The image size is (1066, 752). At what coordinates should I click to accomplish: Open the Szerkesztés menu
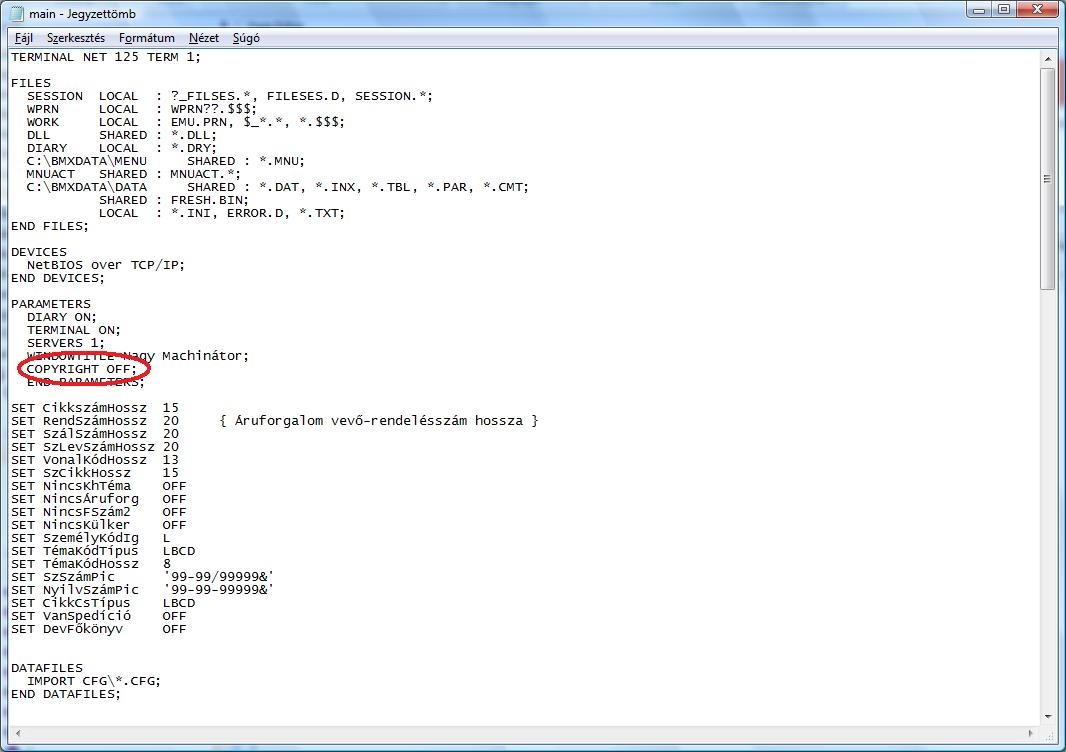tap(76, 38)
